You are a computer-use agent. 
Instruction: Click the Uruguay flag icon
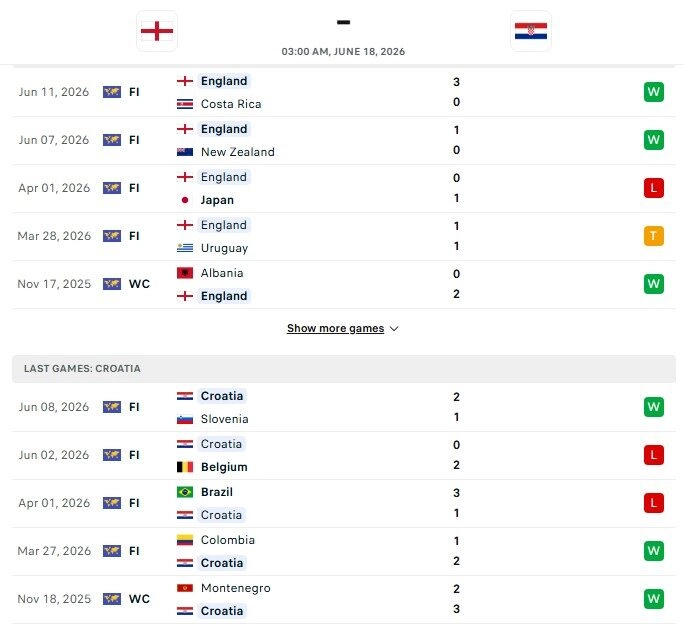185,248
